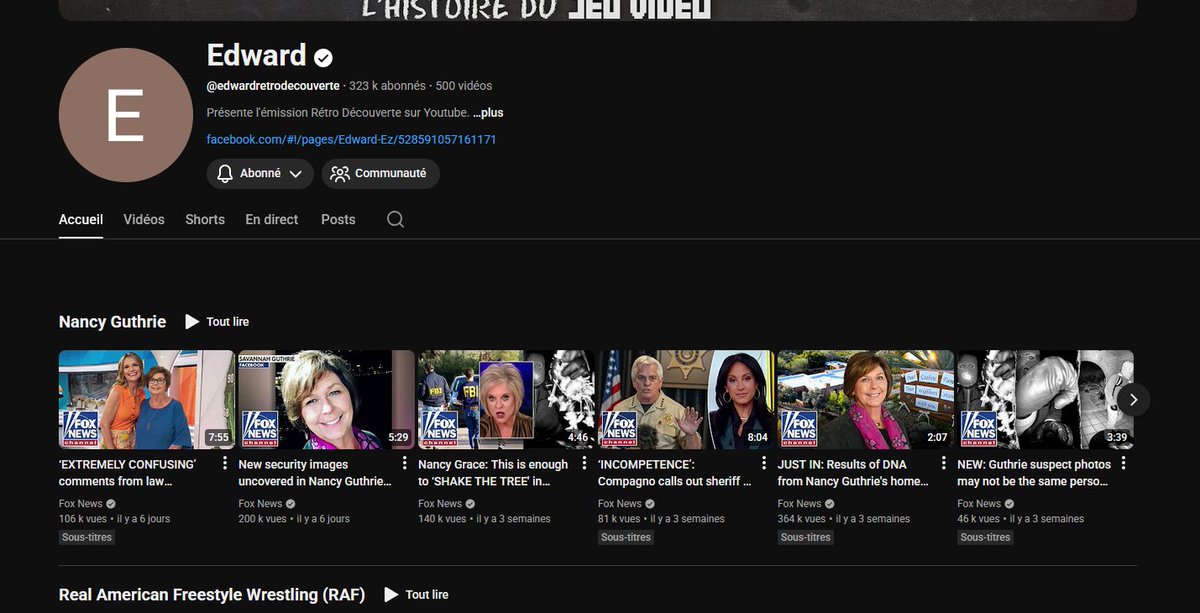1200x613 pixels.
Task: Open Fox News channel under New security images video
Action: [260, 504]
